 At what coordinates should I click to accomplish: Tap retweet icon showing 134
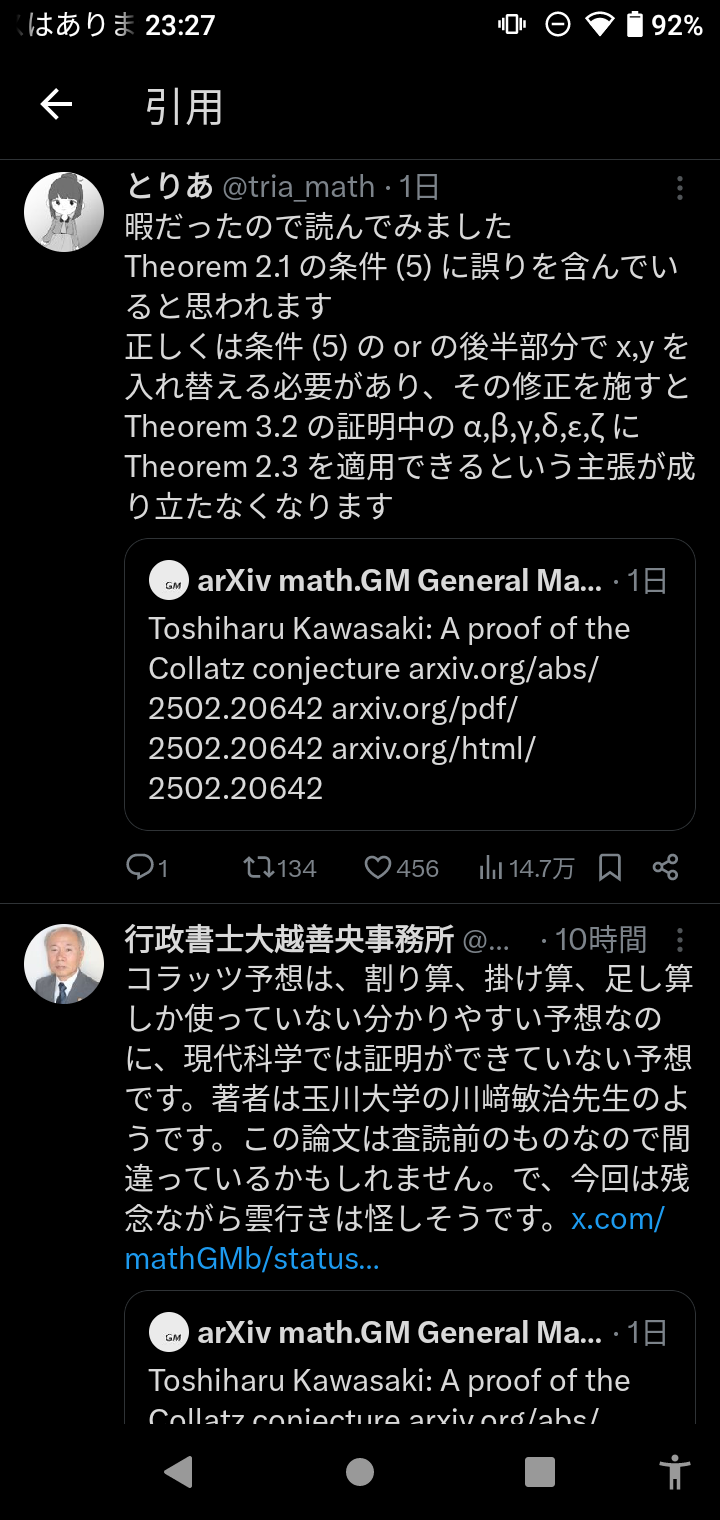[x=258, y=867]
